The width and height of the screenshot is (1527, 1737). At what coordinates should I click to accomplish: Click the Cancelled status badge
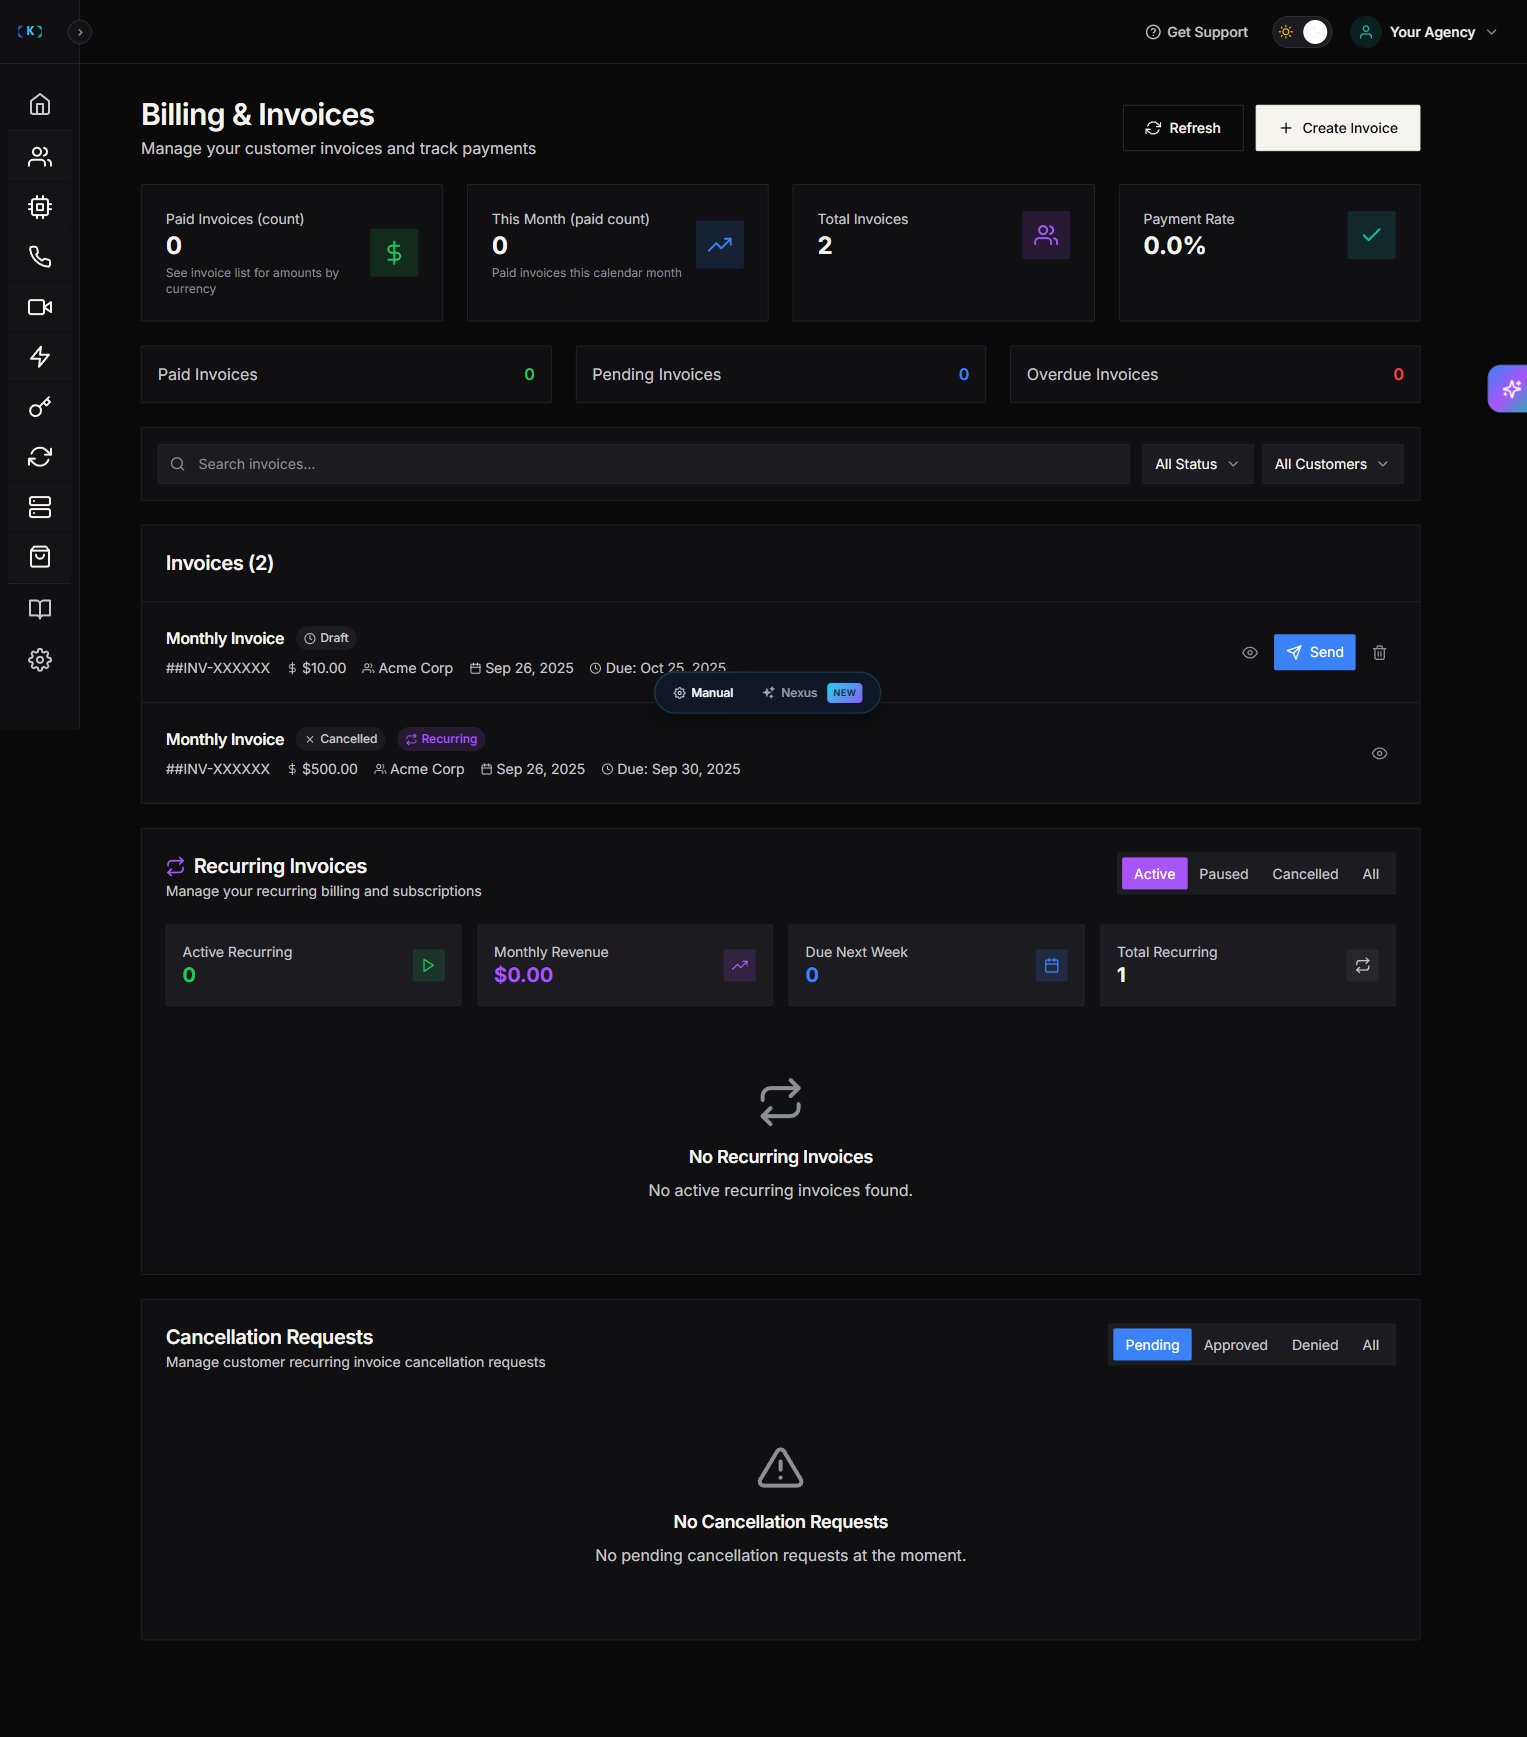pos(341,739)
